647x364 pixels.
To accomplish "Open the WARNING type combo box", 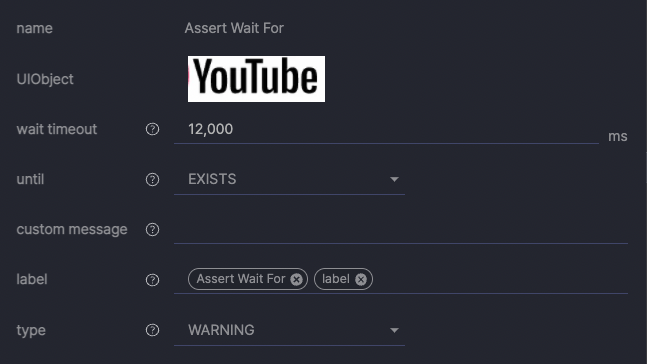I will point(289,330).
